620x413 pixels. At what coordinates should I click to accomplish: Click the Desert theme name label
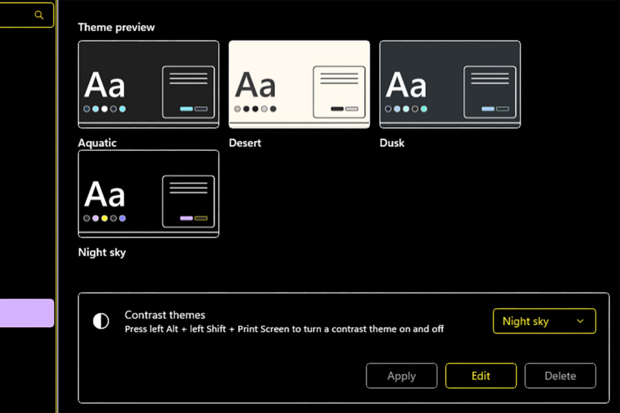[245, 143]
